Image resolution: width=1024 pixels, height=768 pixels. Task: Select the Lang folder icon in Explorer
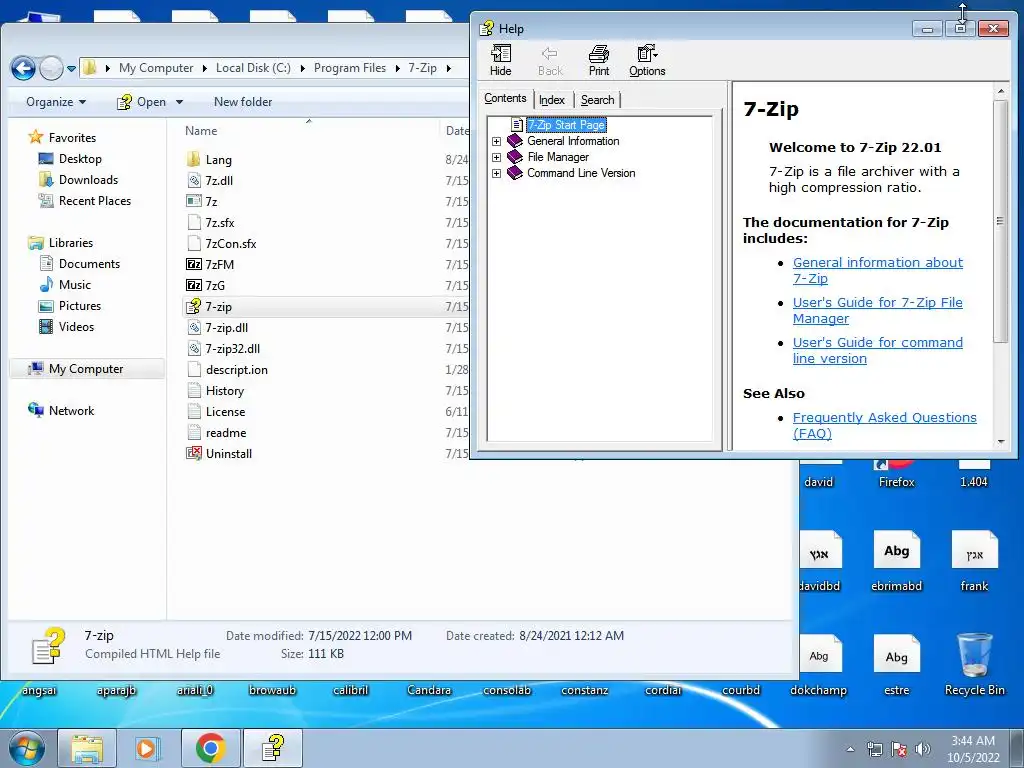[x=193, y=159]
